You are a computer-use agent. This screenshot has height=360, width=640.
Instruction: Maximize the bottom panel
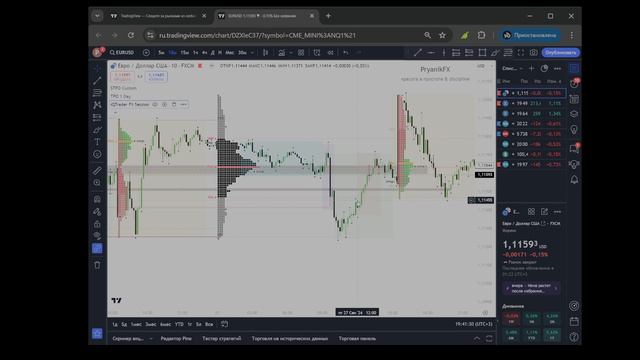pos(489,339)
